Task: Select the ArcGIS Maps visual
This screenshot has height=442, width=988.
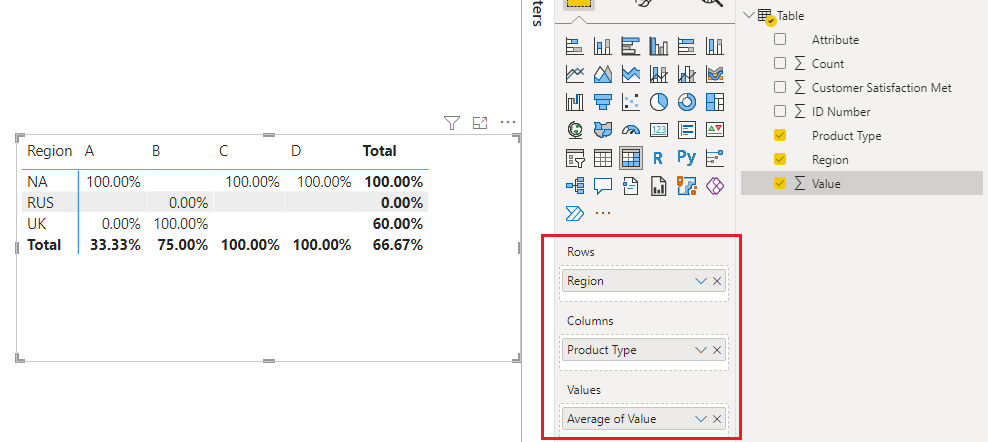Action: coord(687,186)
